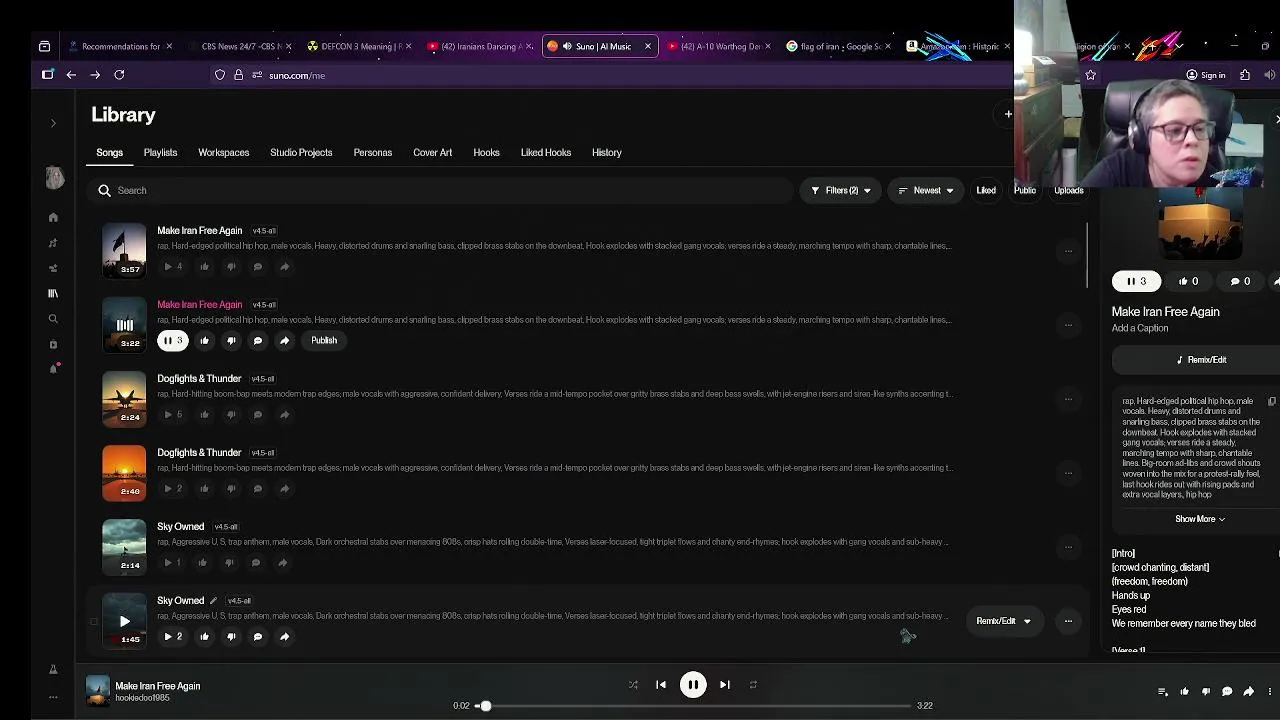Like current song in bottom player bar
1280x720 pixels.
point(1185,691)
